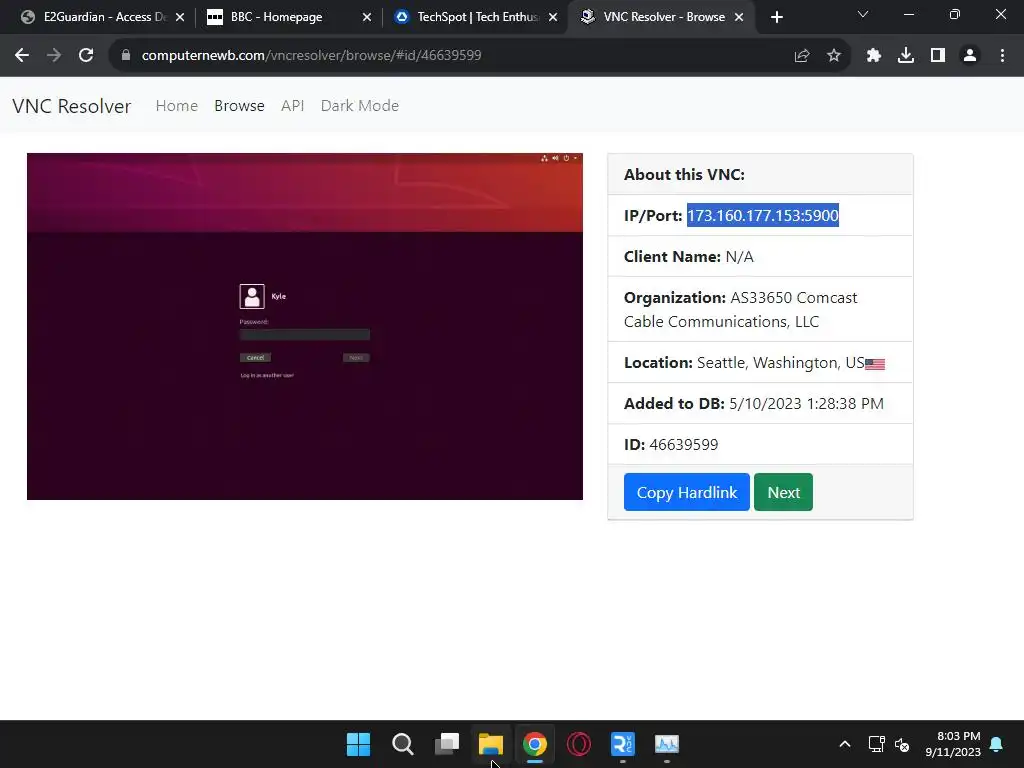This screenshot has width=1024, height=768.
Task: Open the taskbar clock and date
Action: click(953, 744)
